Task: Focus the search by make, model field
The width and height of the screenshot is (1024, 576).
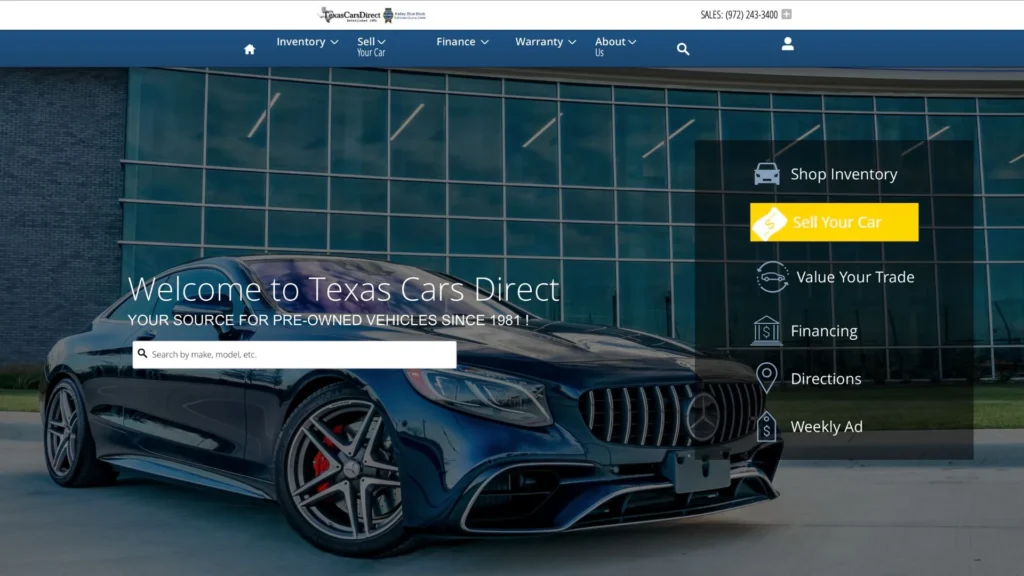Action: [295, 354]
